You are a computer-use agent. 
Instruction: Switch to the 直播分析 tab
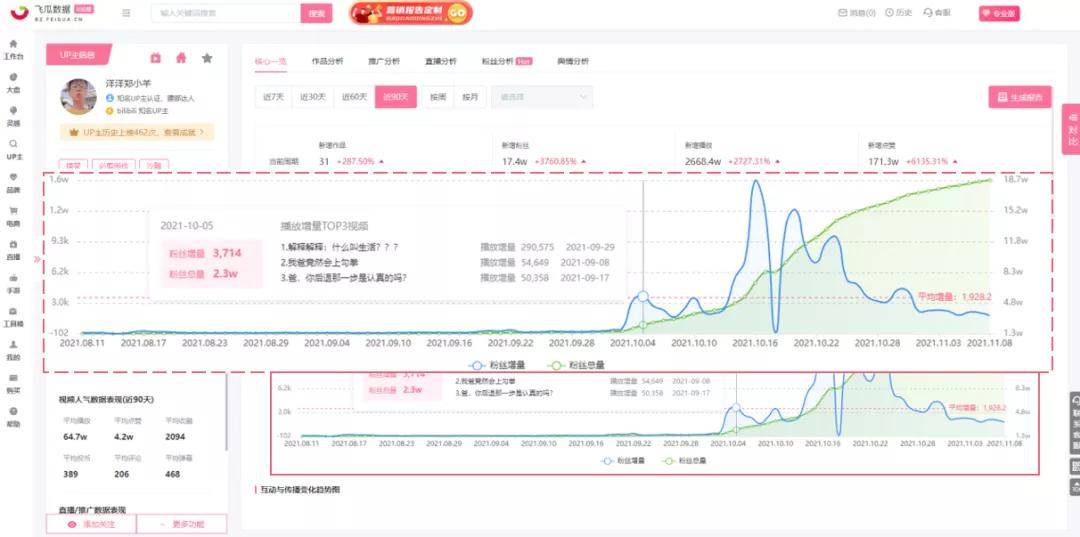pos(441,61)
